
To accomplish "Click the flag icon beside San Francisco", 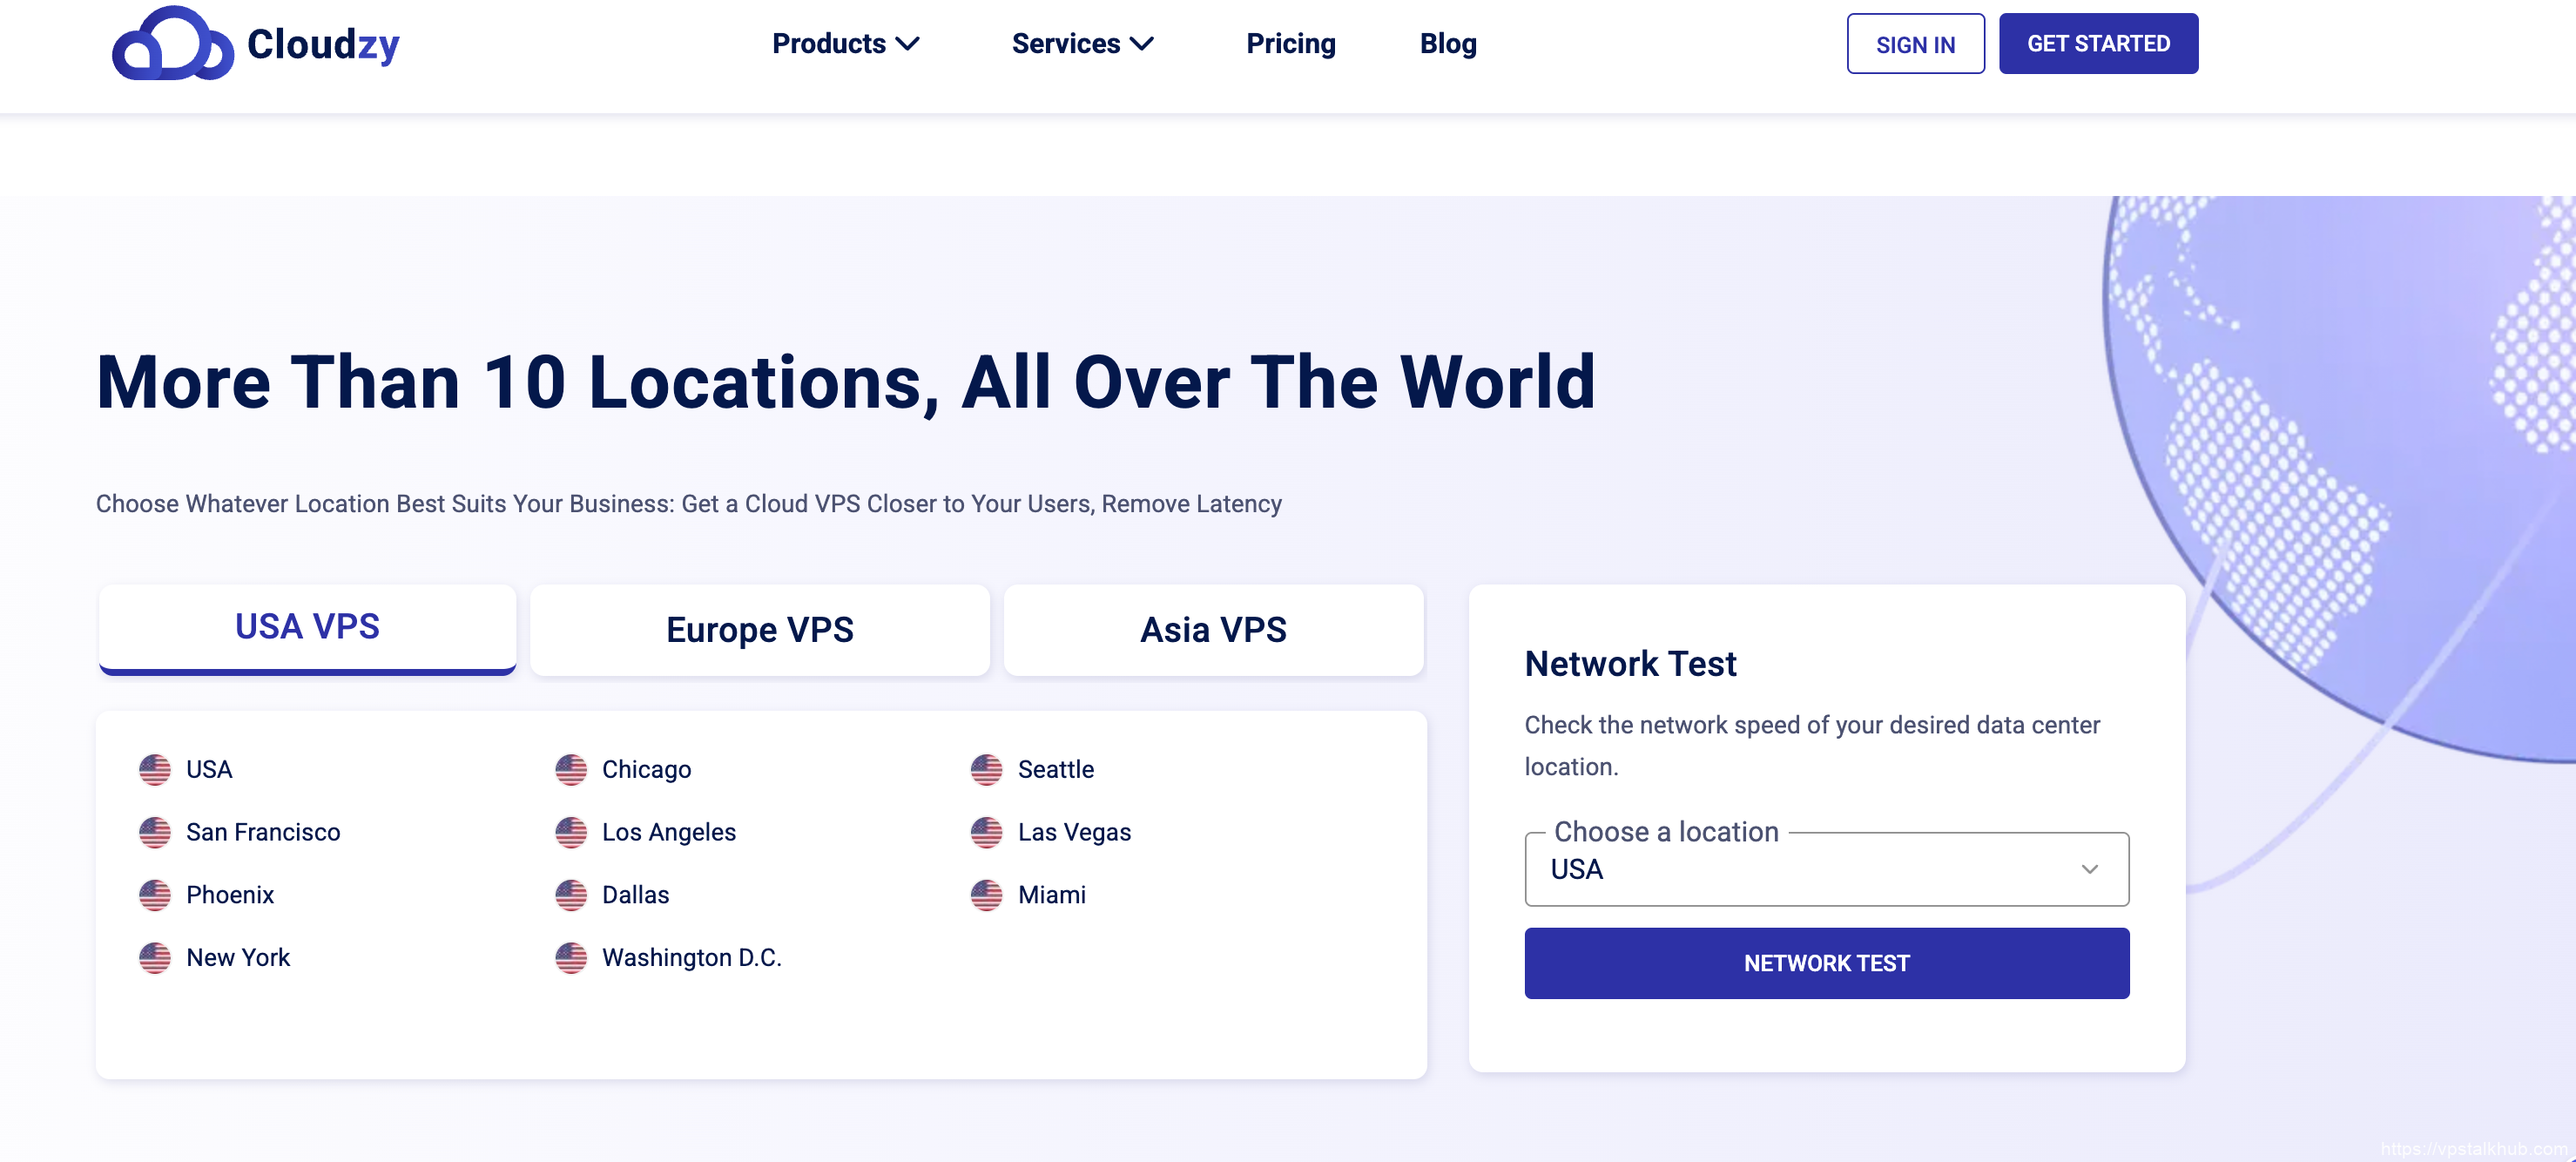I will [155, 832].
